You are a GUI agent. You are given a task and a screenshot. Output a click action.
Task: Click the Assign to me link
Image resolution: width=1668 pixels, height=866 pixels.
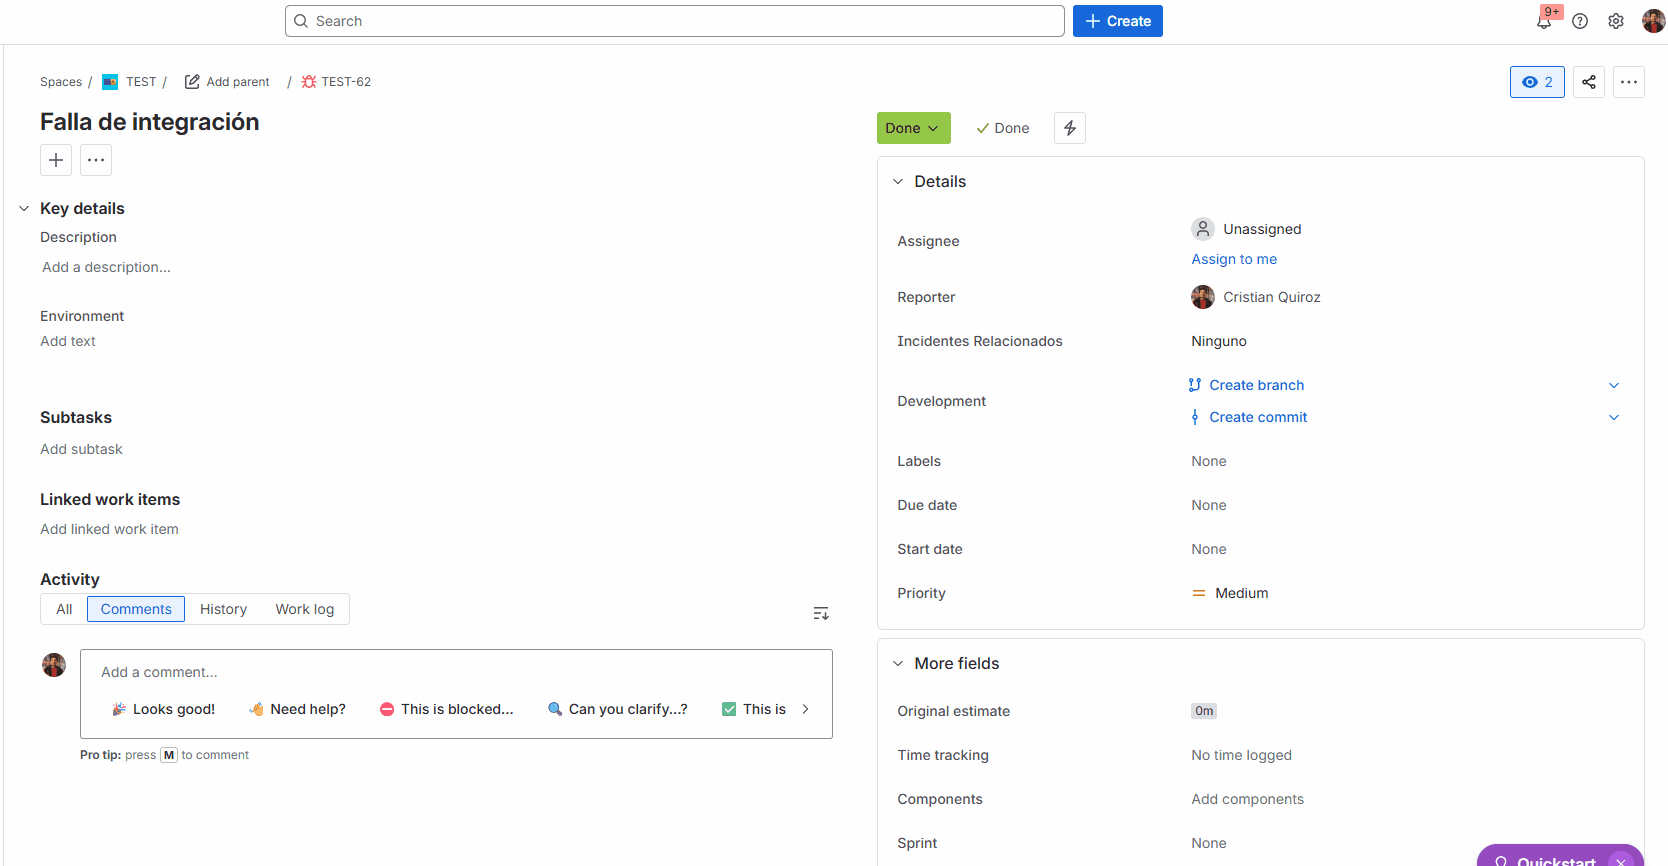[1234, 259]
